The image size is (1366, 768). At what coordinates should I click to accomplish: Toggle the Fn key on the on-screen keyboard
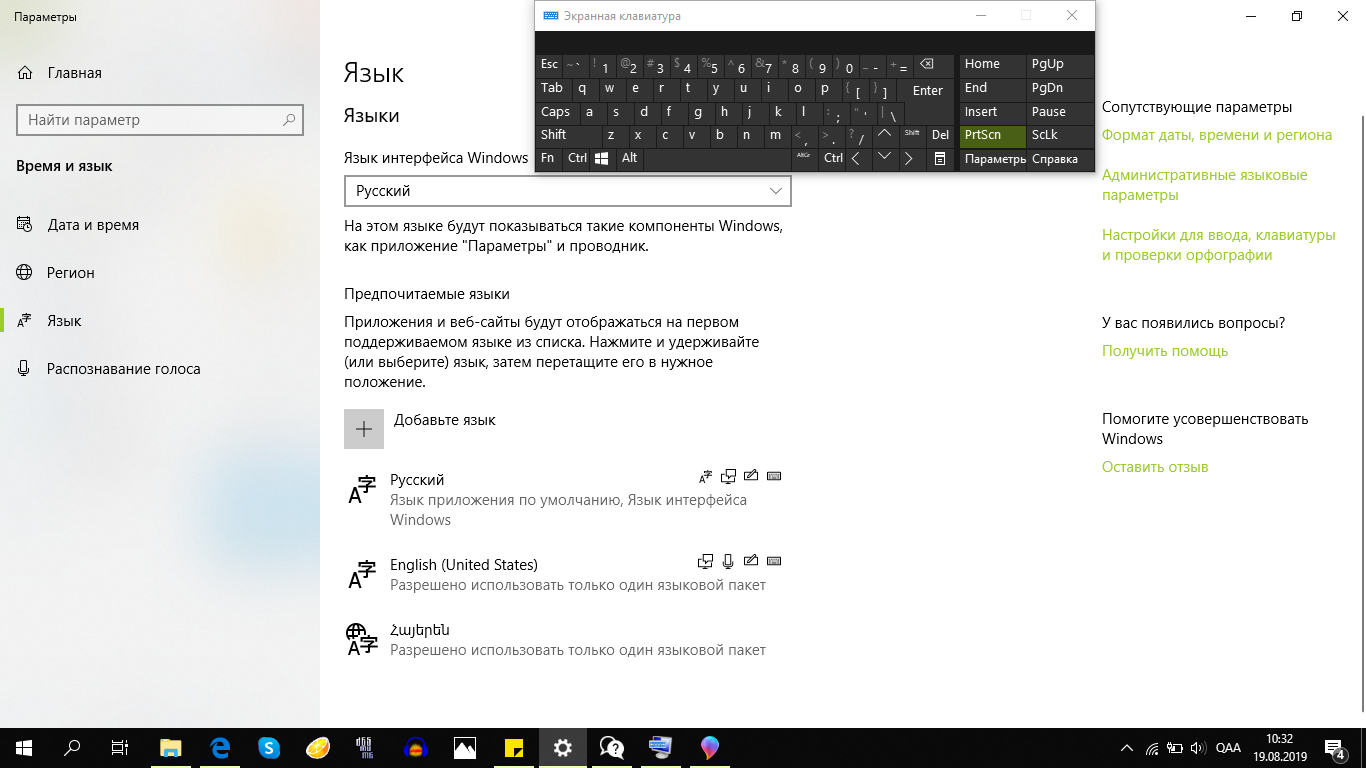tap(548, 158)
